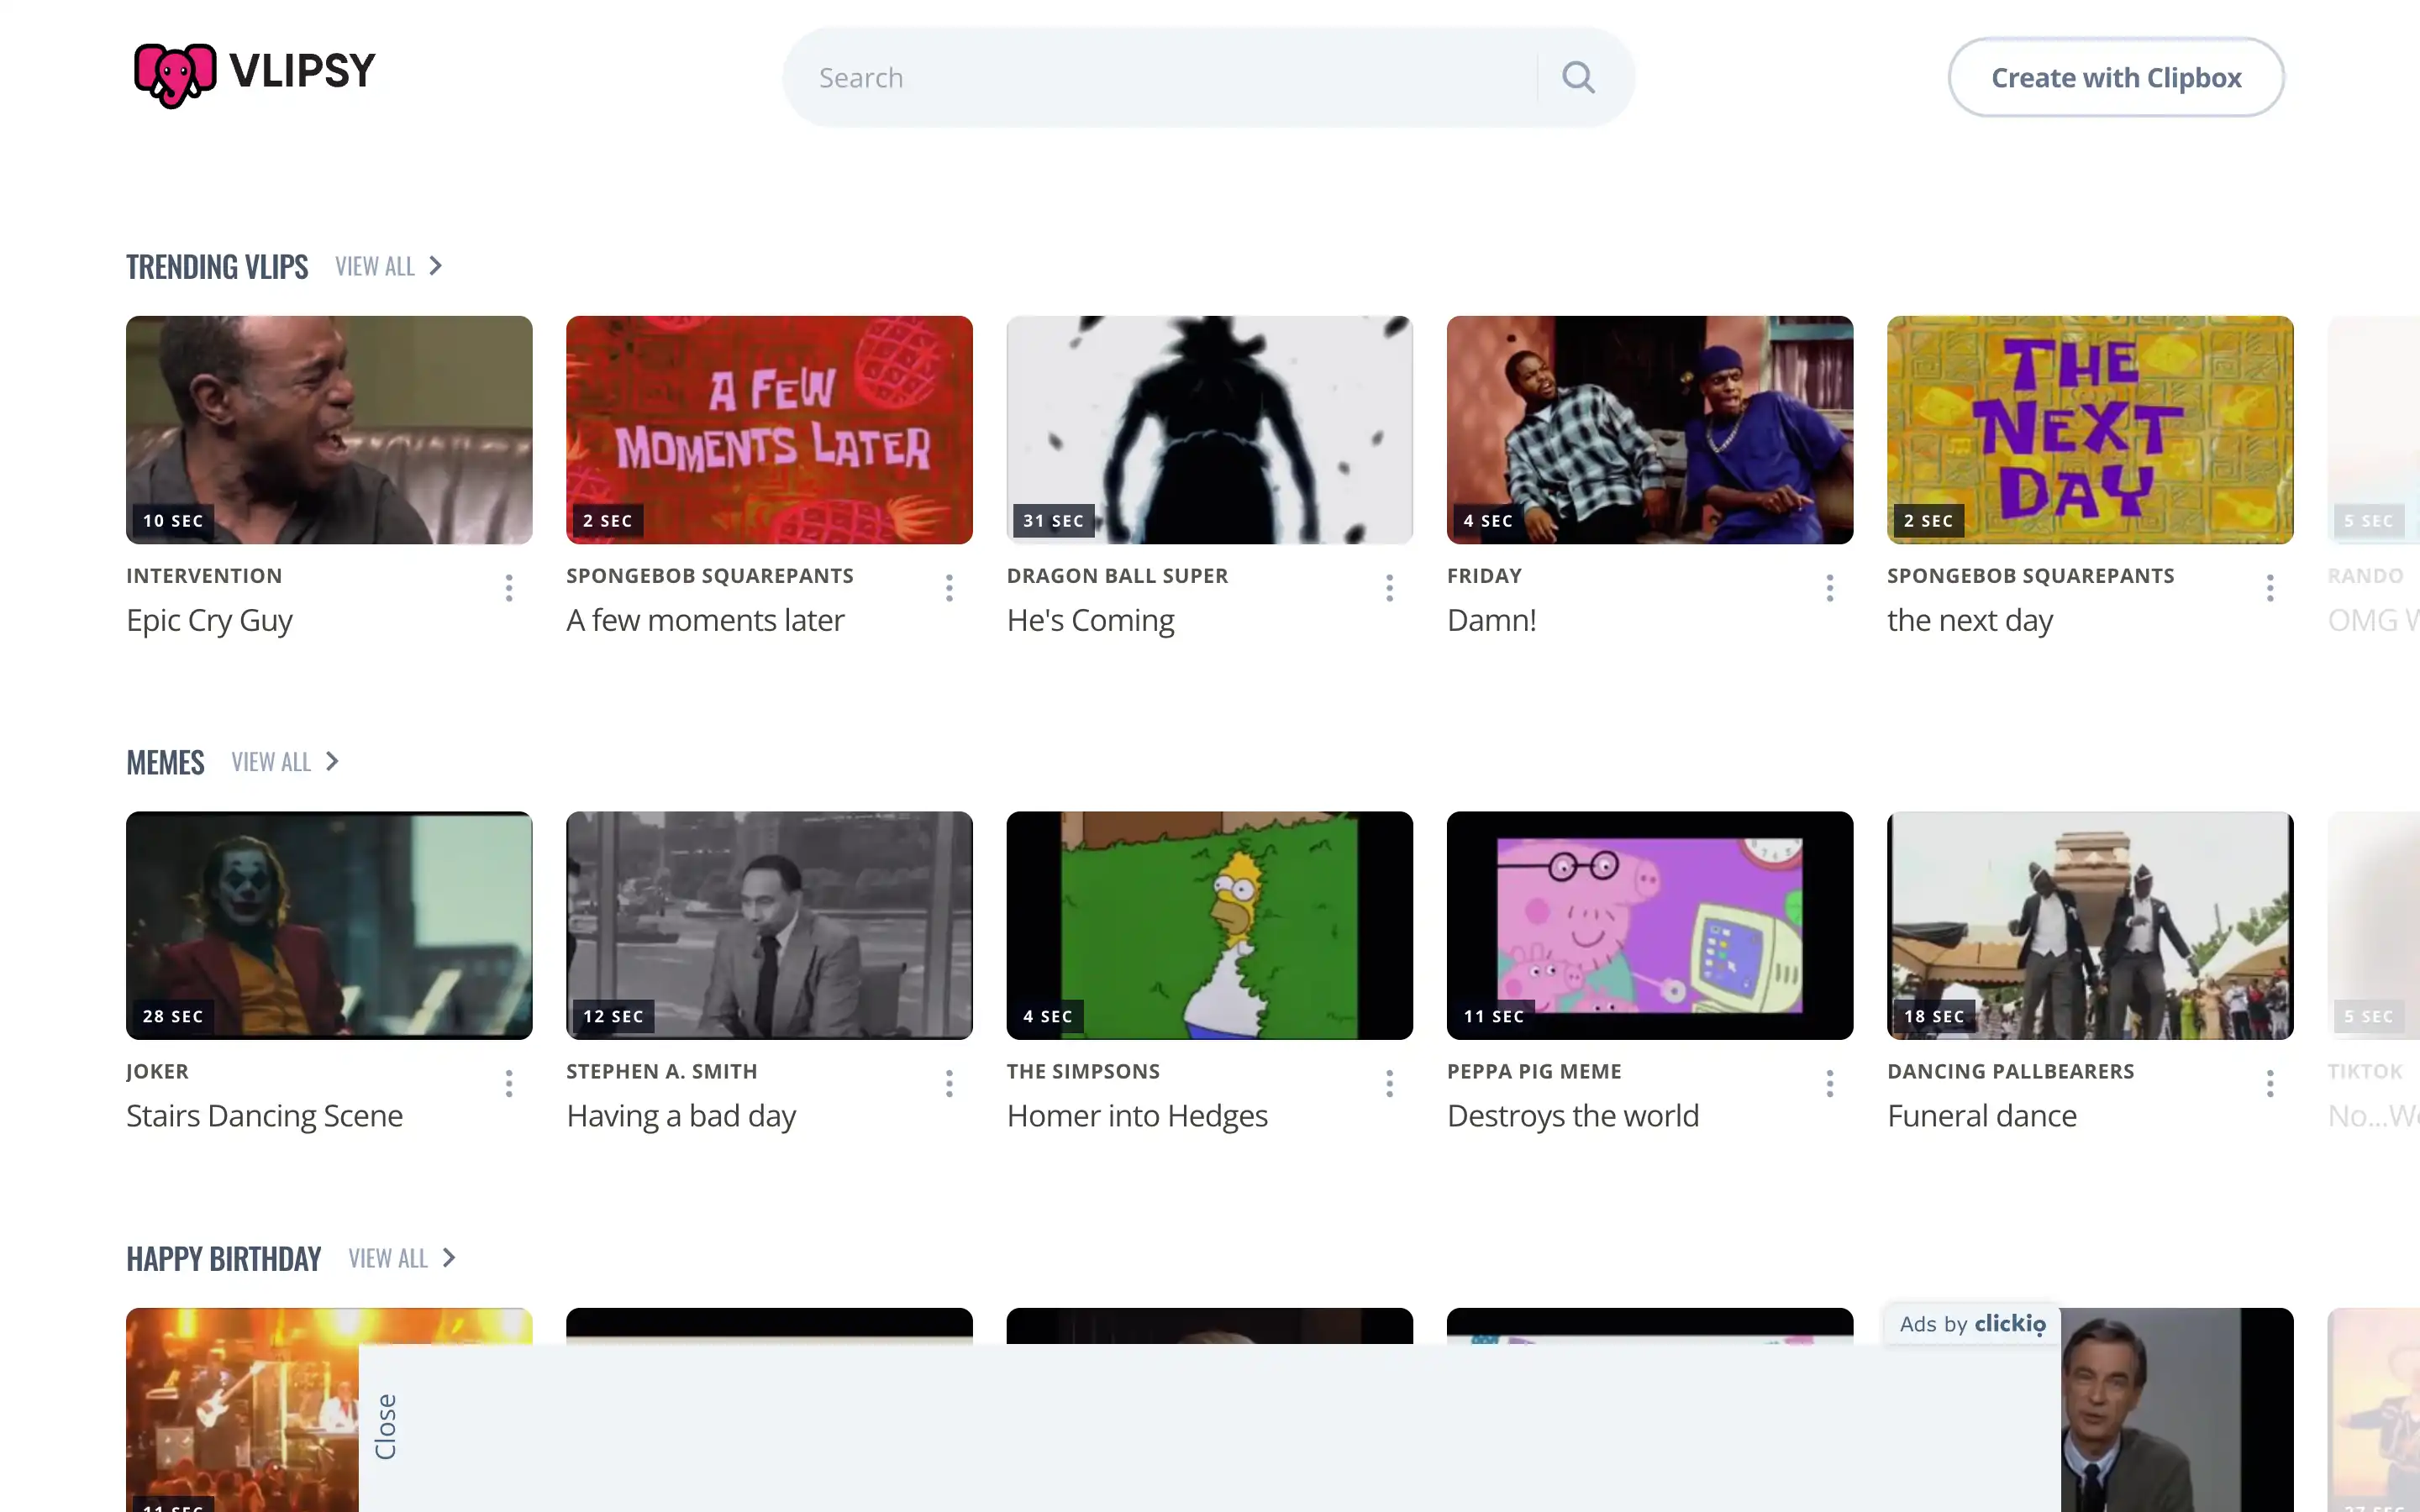Screen dimensions: 2420x1512
Task: Close the advertisement banner
Action: (x=388, y=1424)
